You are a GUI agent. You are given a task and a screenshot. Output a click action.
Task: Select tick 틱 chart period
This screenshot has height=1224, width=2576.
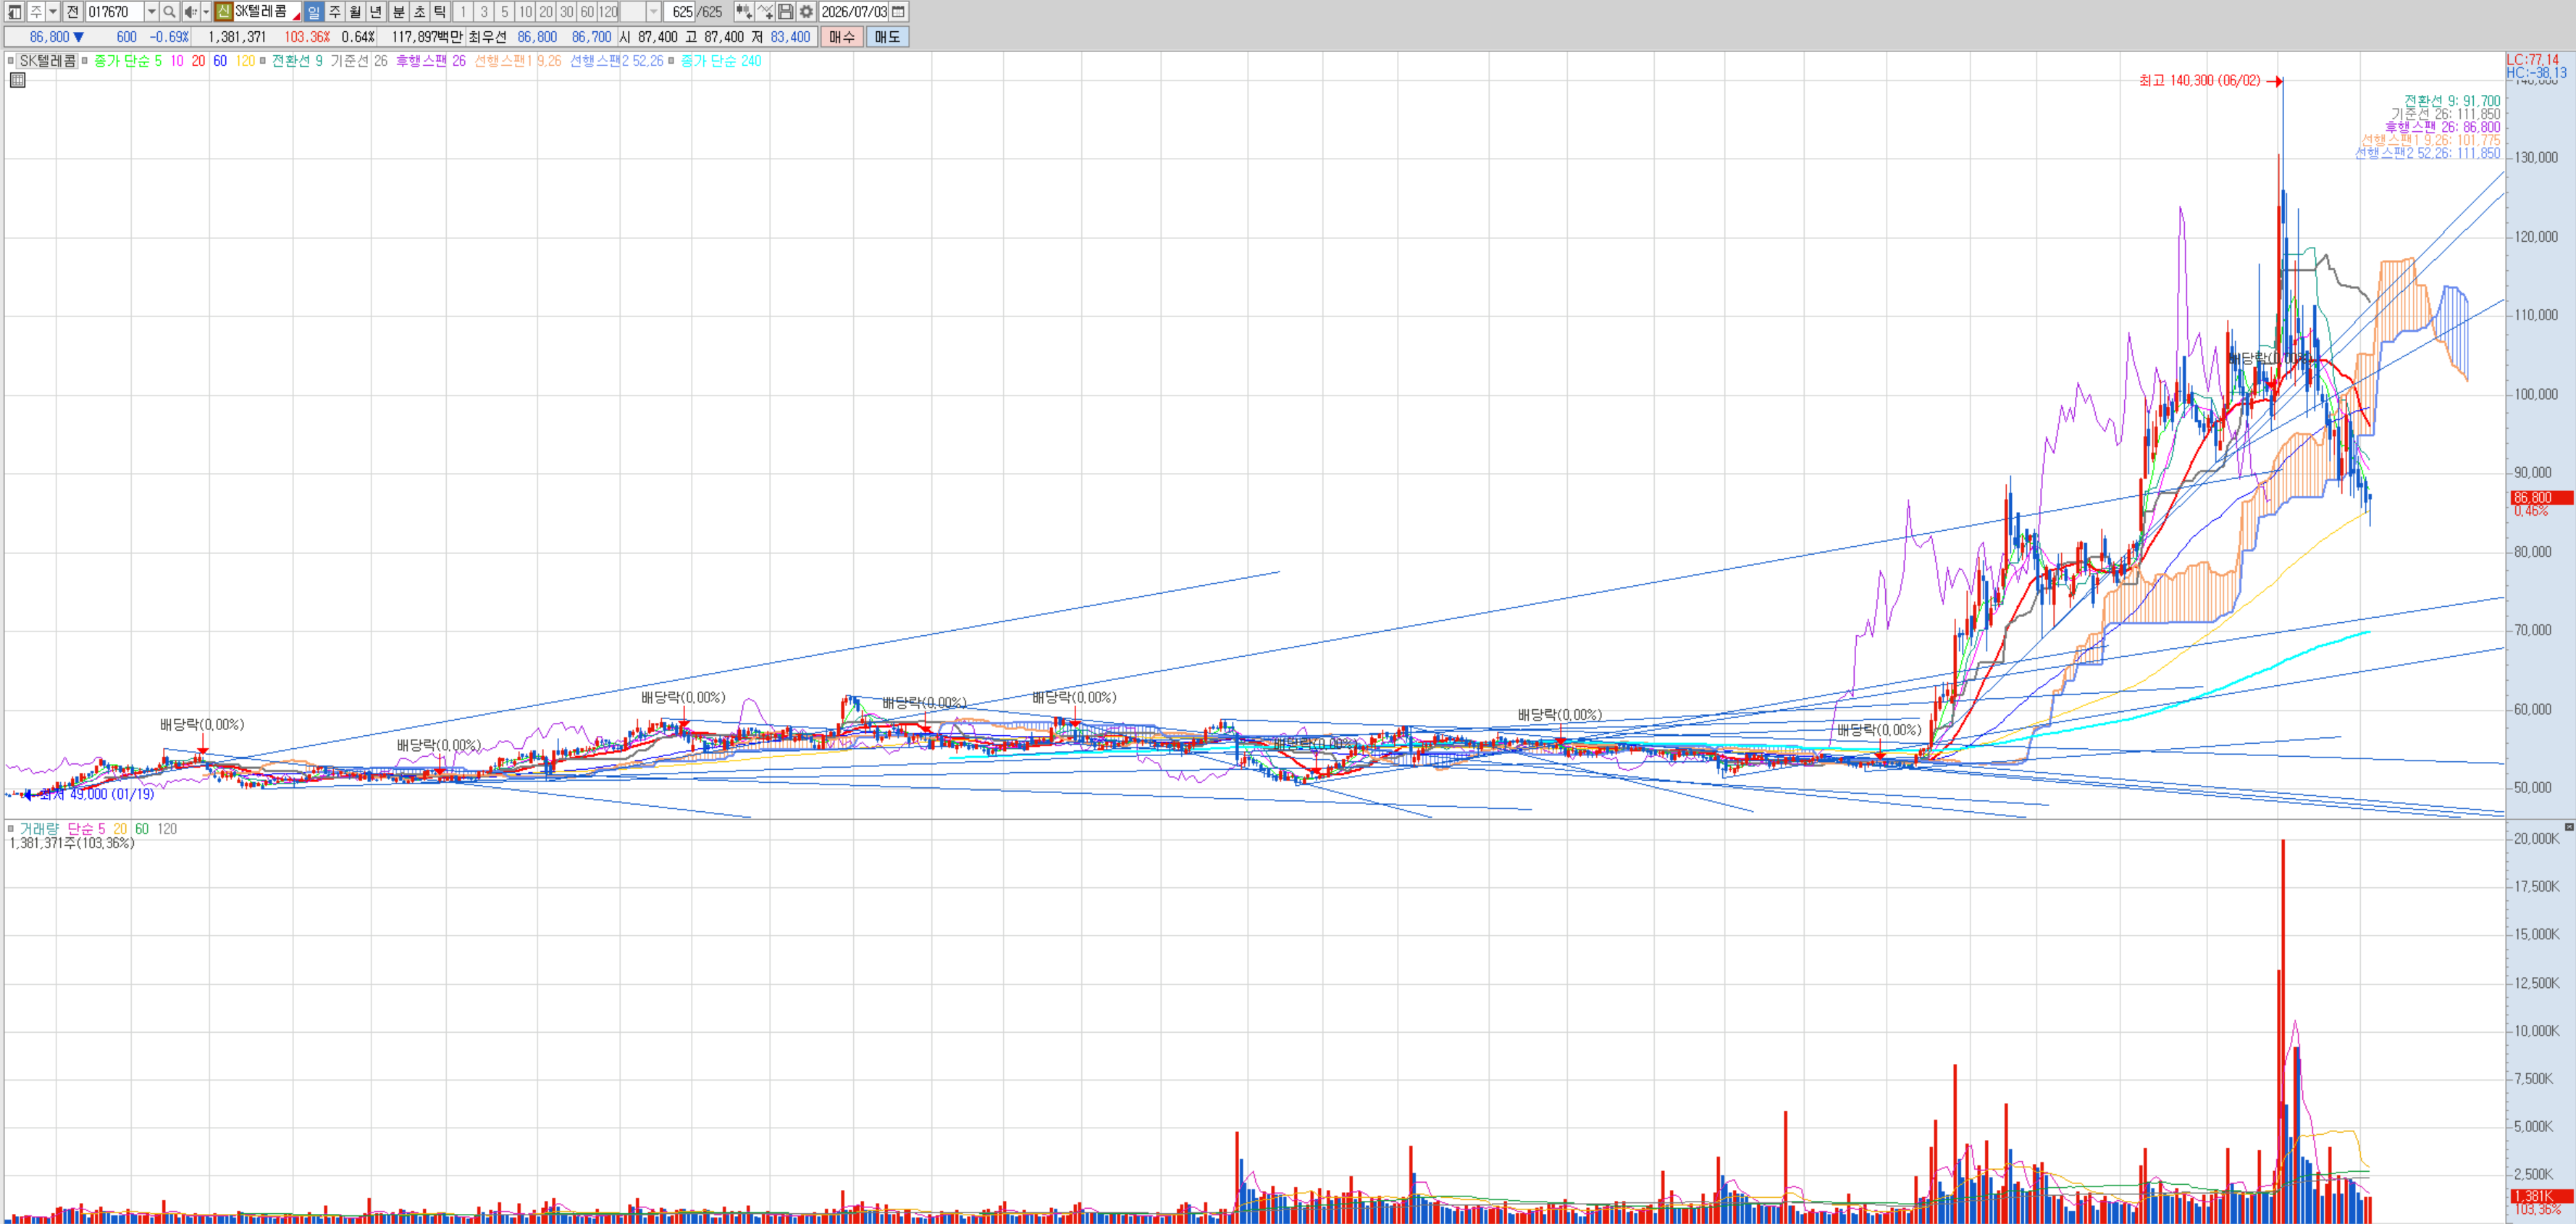(x=440, y=12)
